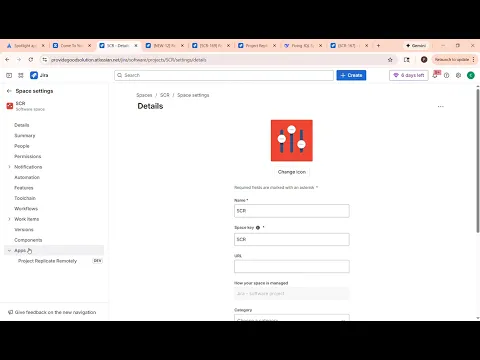Screen dimensions: 480x360
Task: Click the red space avatar image
Action: pyautogui.click(x=292, y=140)
